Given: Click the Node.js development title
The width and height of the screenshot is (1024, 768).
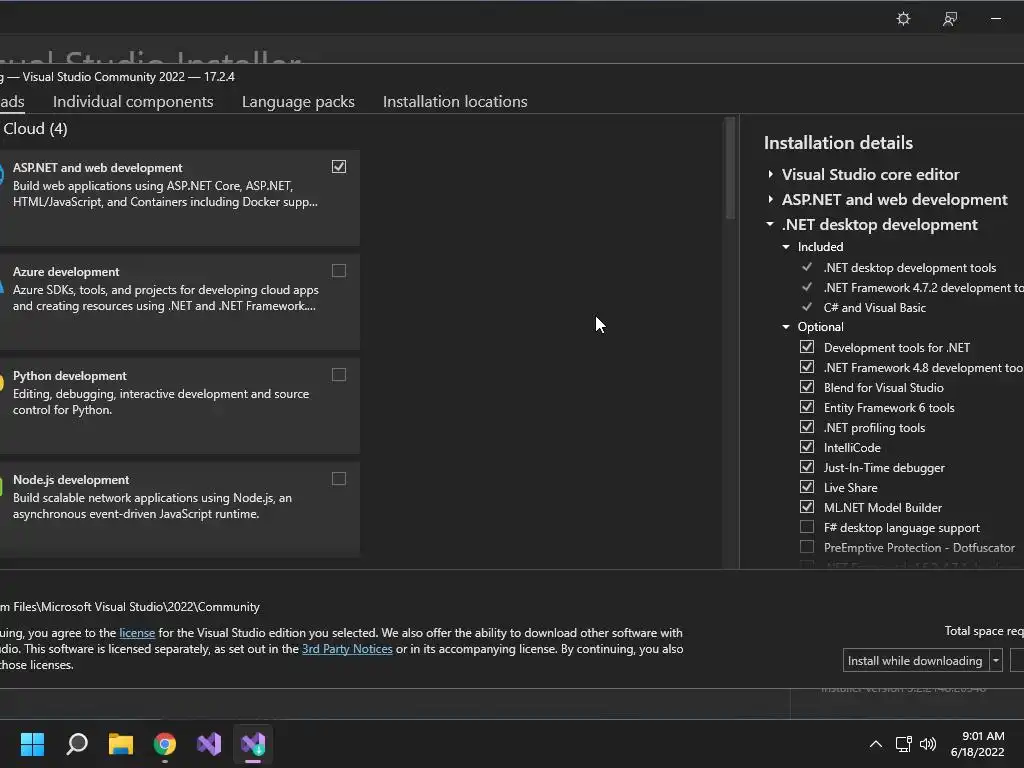Looking at the screenshot, I should [x=71, y=480].
